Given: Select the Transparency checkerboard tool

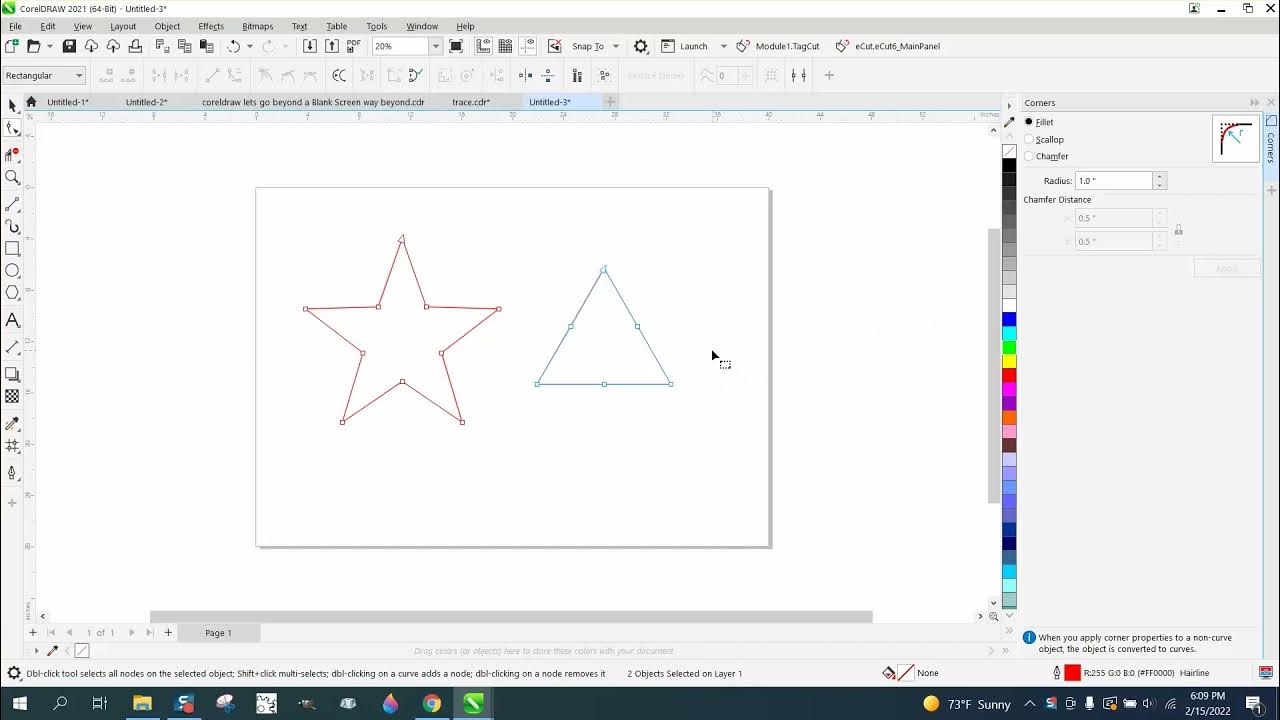Looking at the screenshot, I should pos(12,396).
